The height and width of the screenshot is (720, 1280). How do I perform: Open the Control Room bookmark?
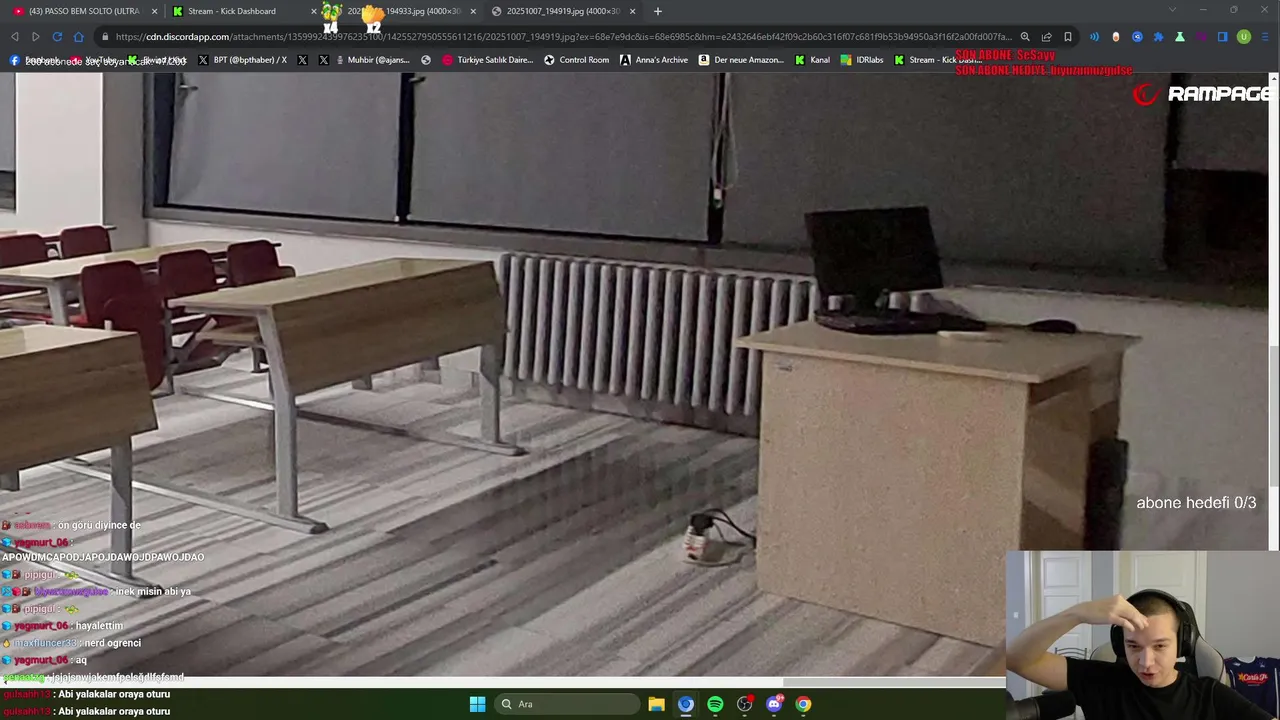(x=576, y=60)
